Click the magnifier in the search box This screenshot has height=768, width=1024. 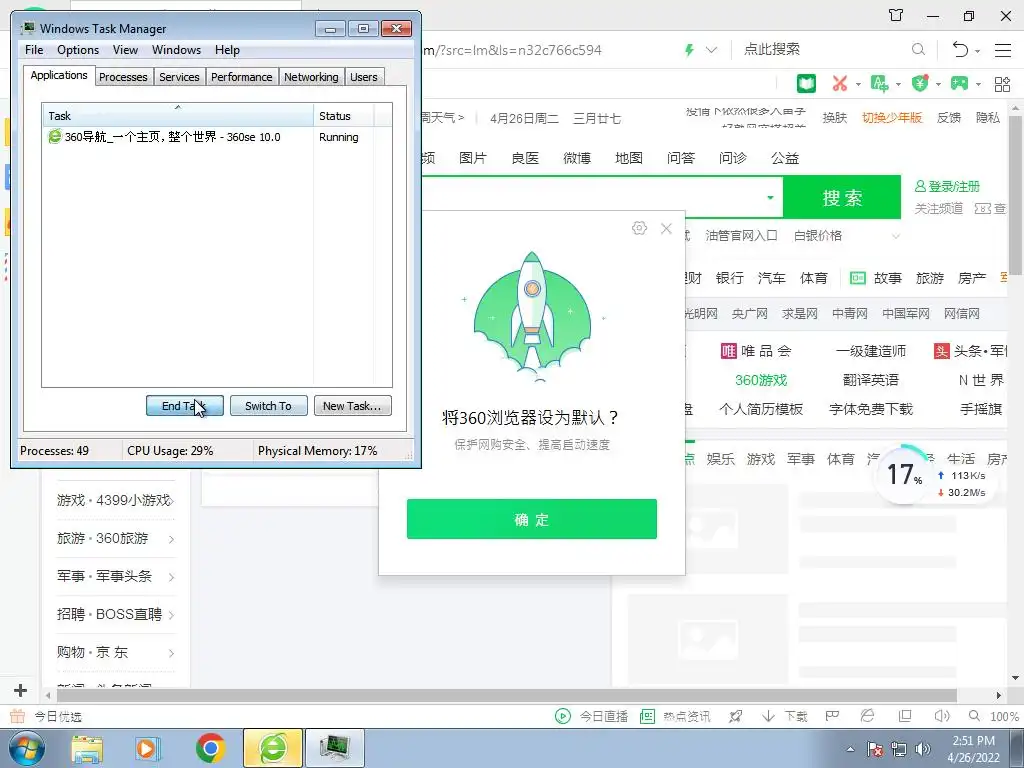[x=918, y=49]
